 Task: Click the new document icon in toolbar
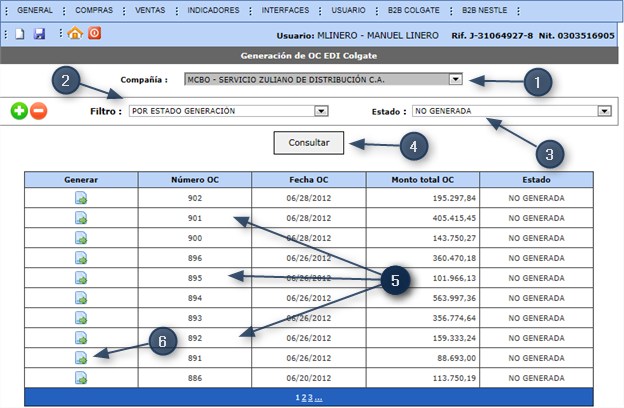click(x=20, y=33)
